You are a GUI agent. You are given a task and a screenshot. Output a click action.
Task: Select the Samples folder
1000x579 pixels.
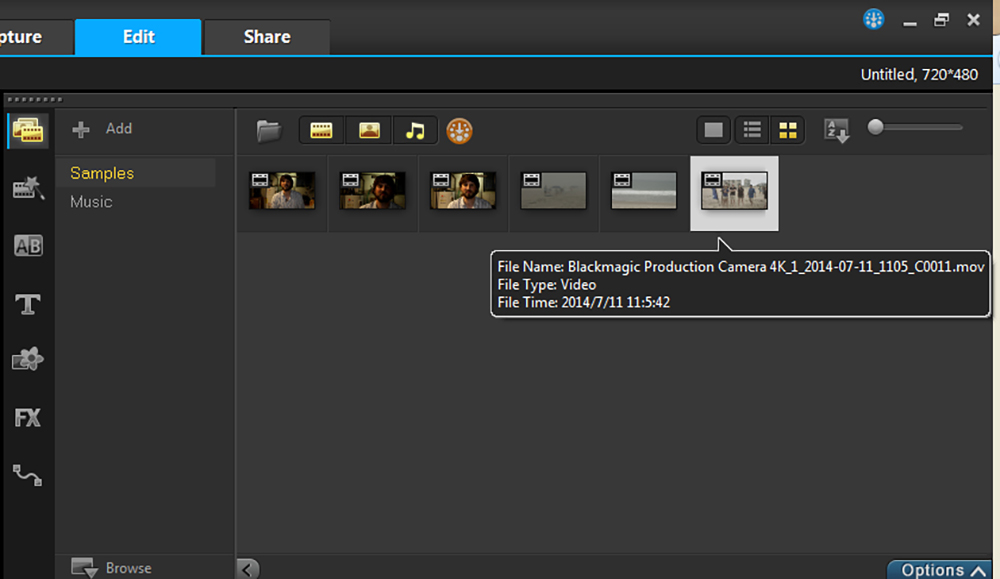click(136, 173)
